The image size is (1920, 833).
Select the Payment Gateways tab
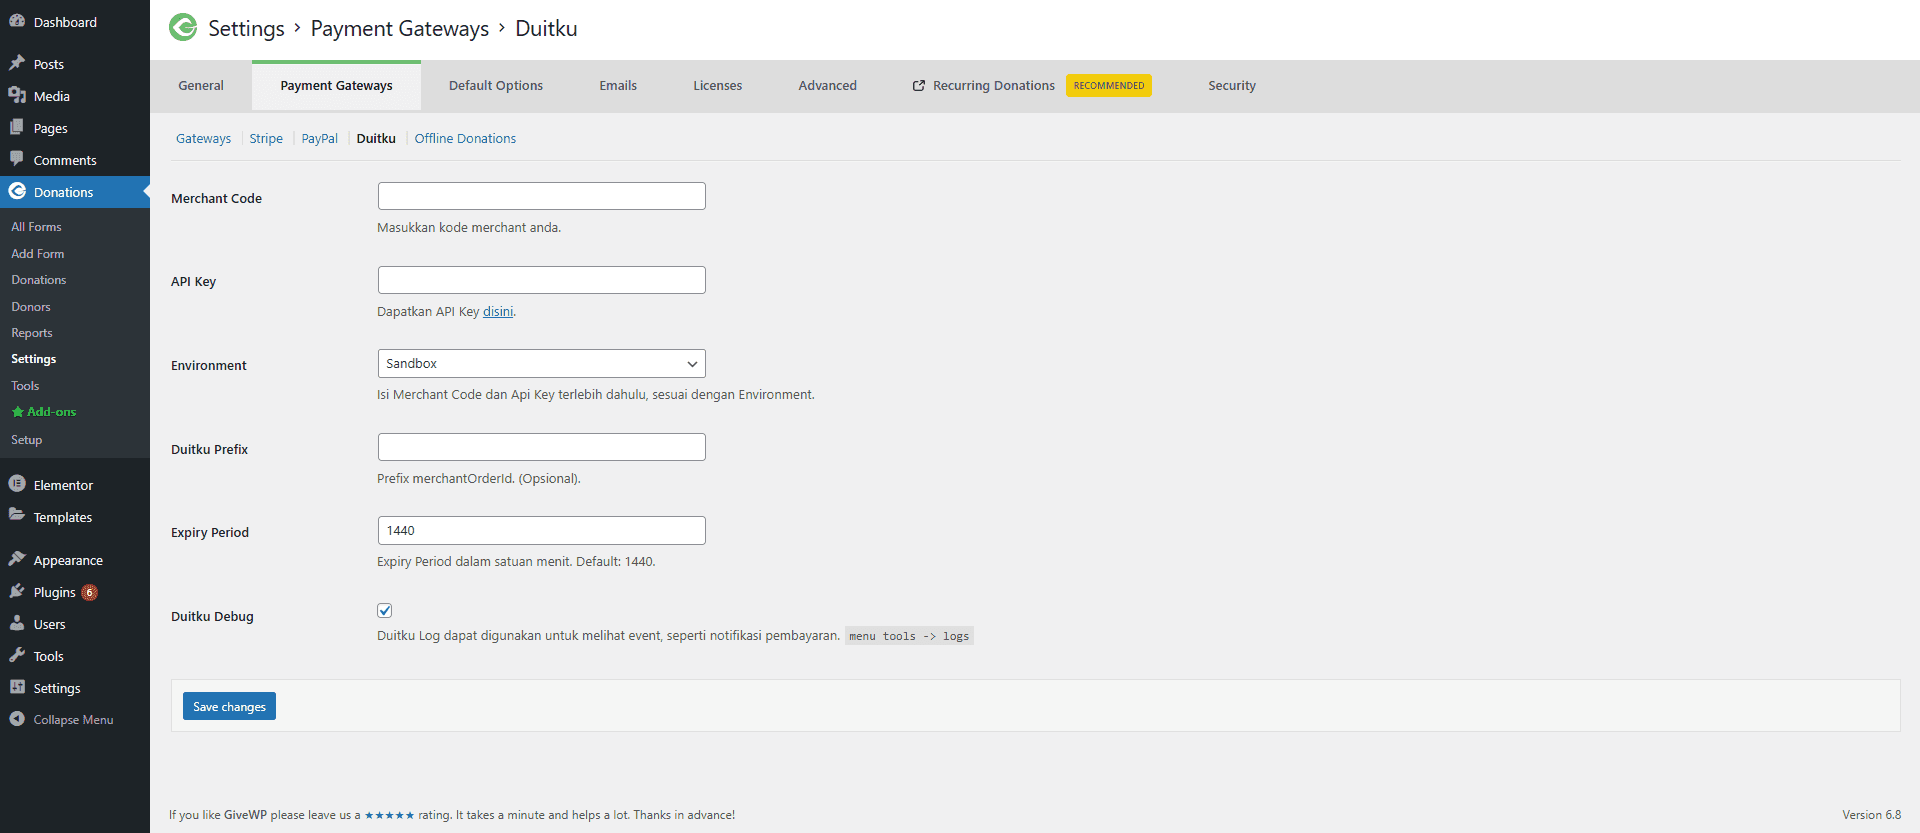point(336,86)
